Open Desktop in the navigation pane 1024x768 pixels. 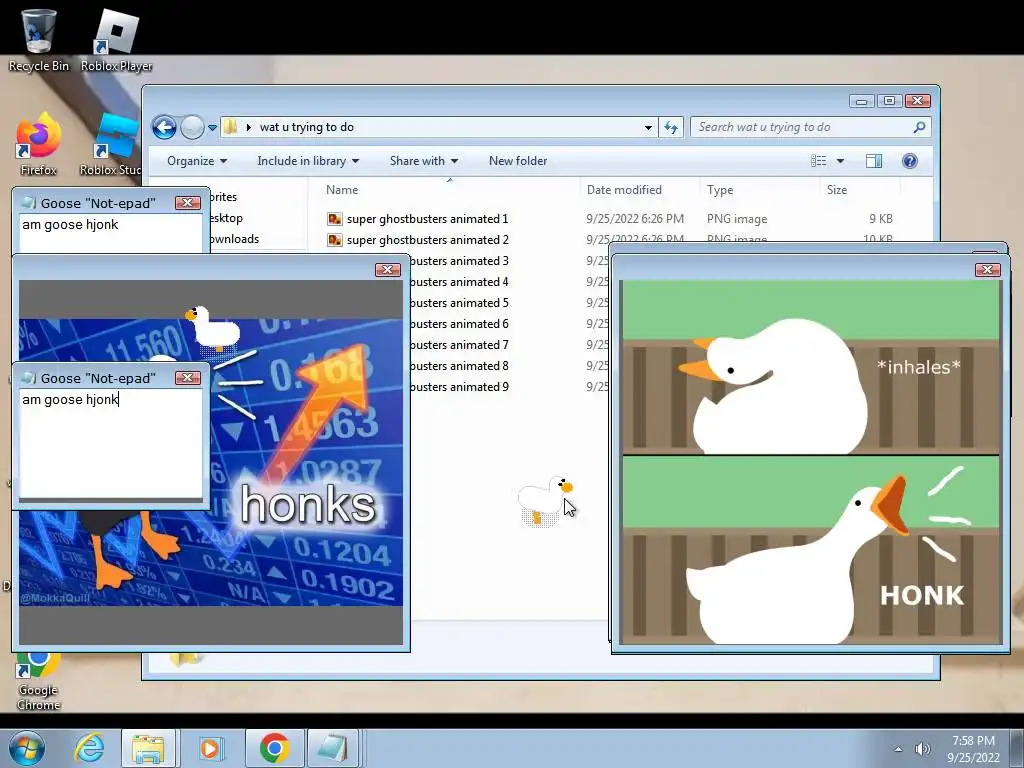[227, 218]
